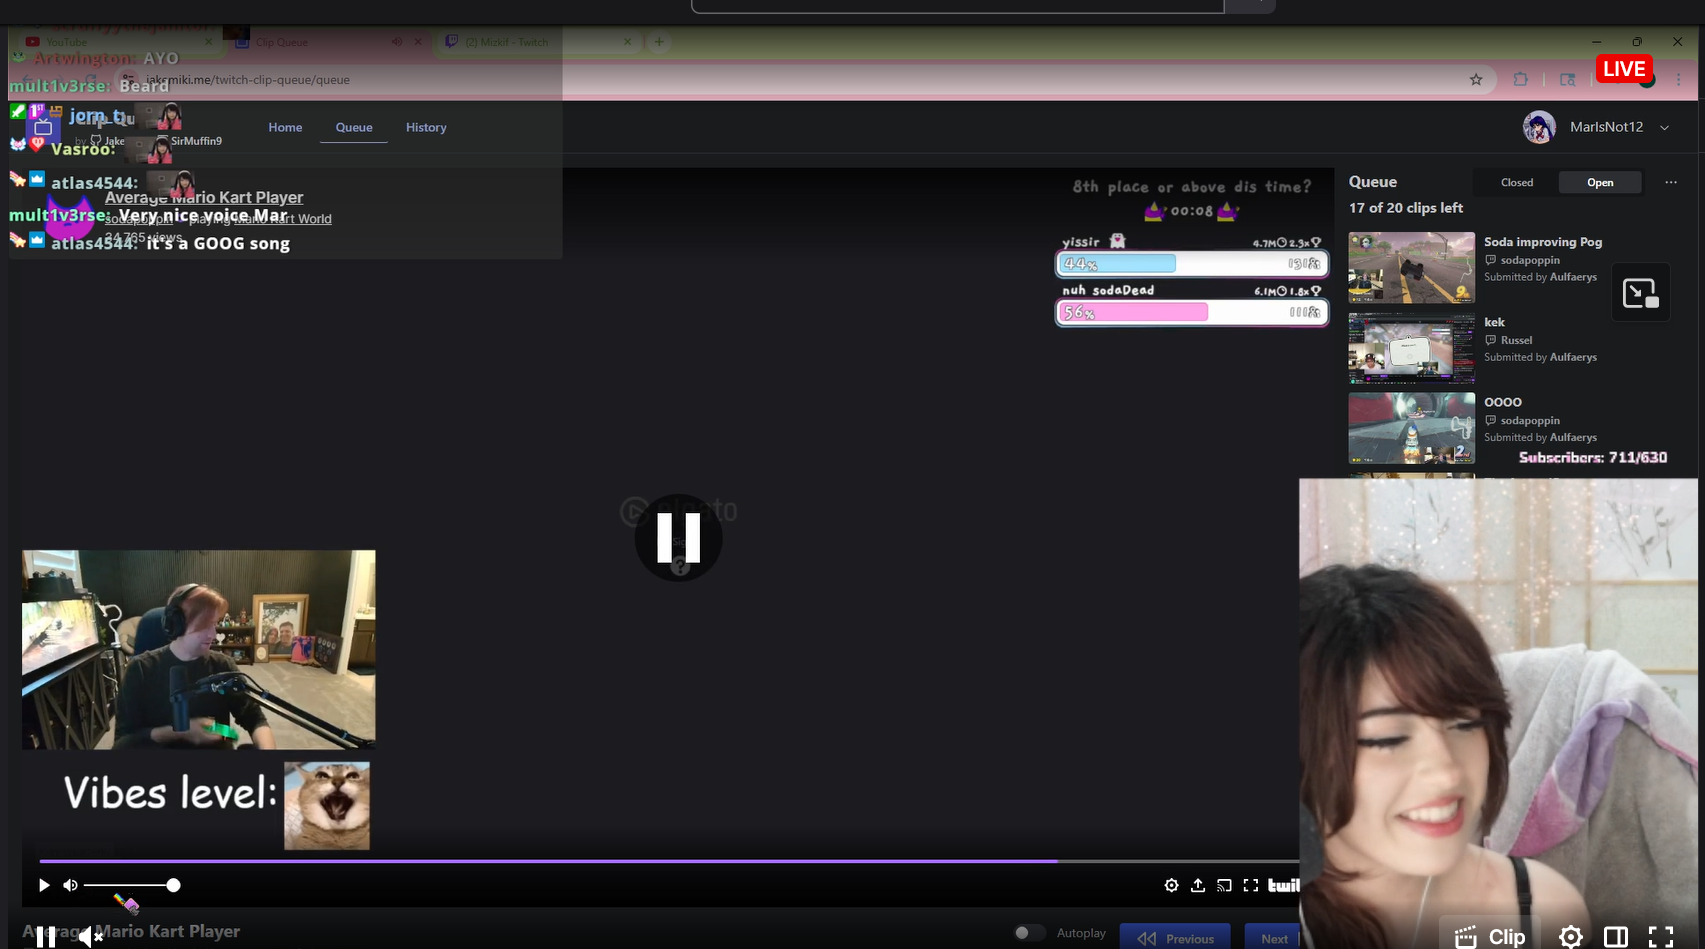Close the Mizkif - Twitch tab
1705x949 pixels.
(x=627, y=42)
